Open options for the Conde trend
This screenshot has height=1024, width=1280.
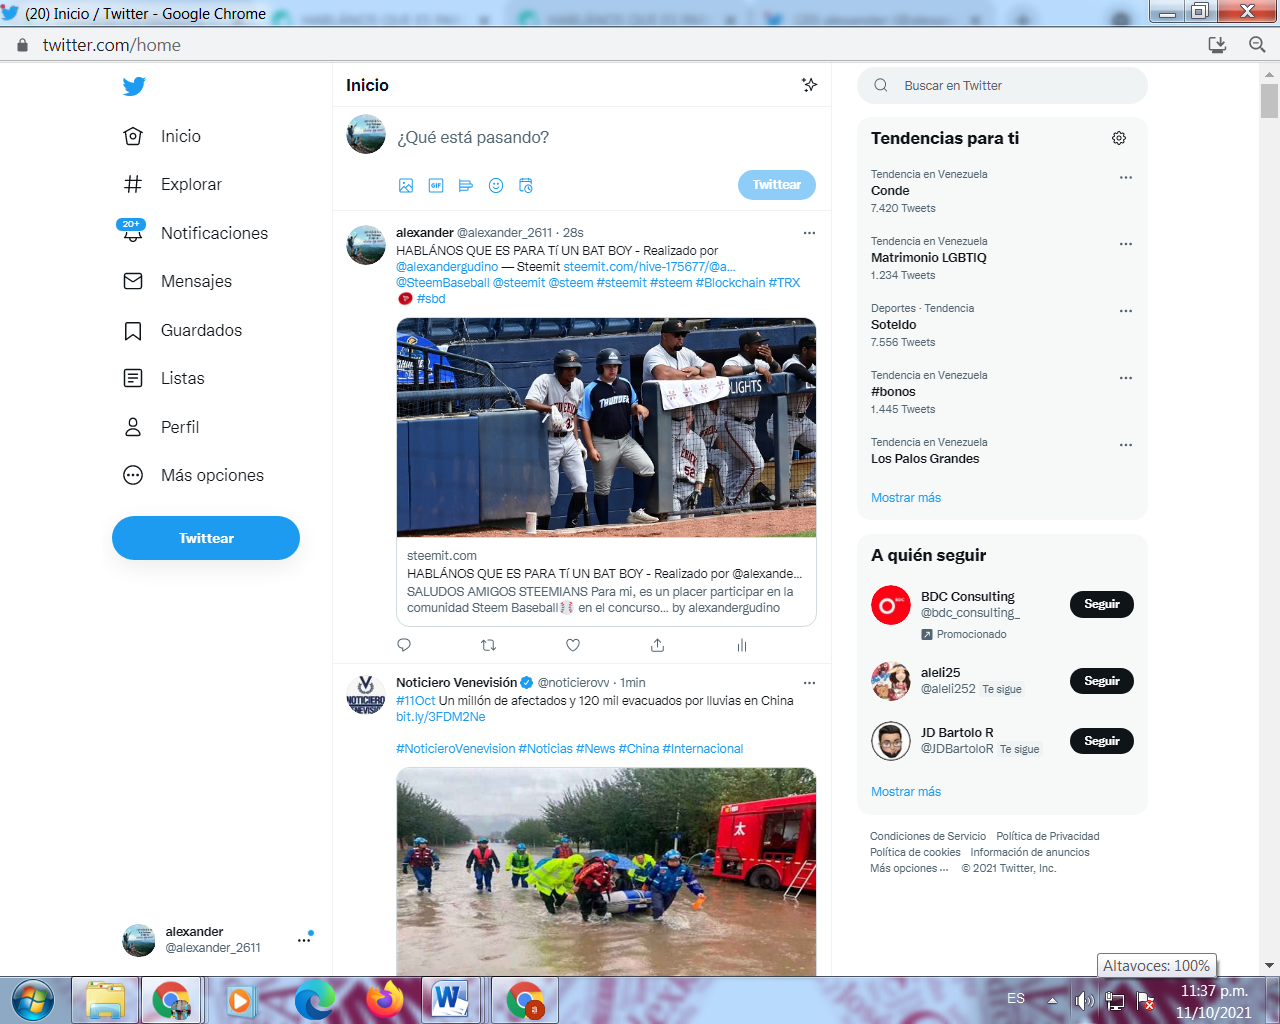pyautogui.click(x=1126, y=177)
